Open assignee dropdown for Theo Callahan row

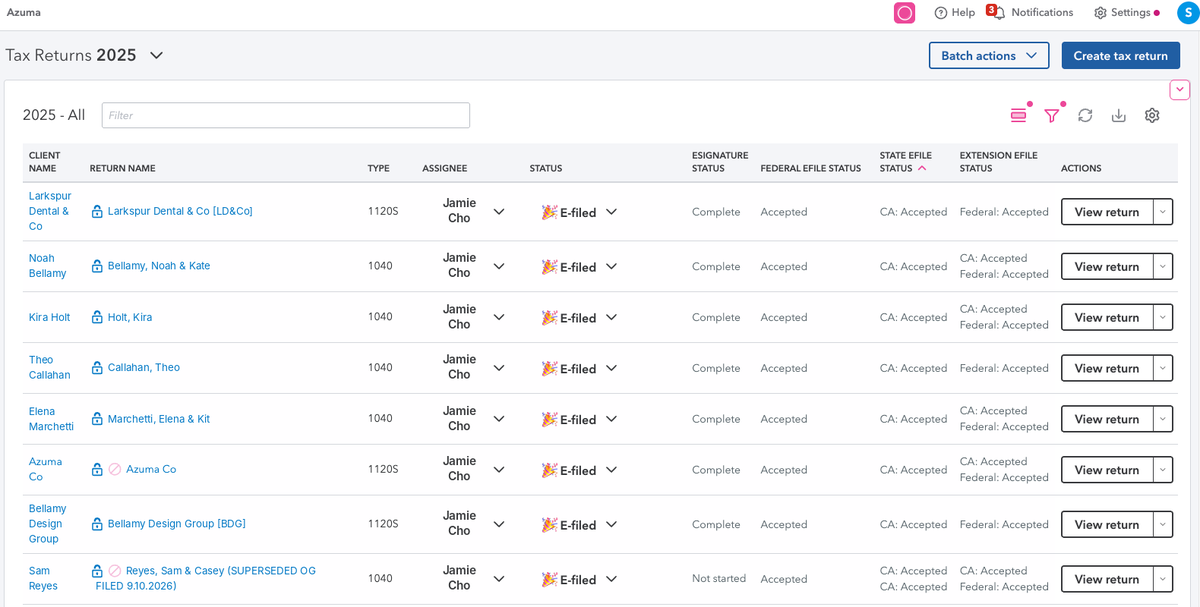click(499, 368)
